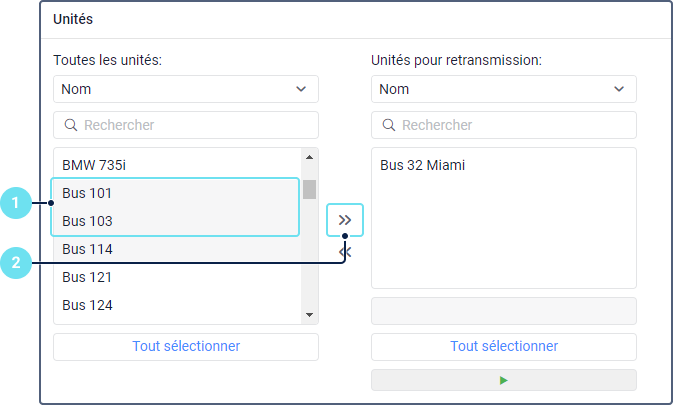Image resolution: width=673 pixels, height=405 pixels.
Task: Click the all units list scrollbar thumb
Action: [310, 189]
